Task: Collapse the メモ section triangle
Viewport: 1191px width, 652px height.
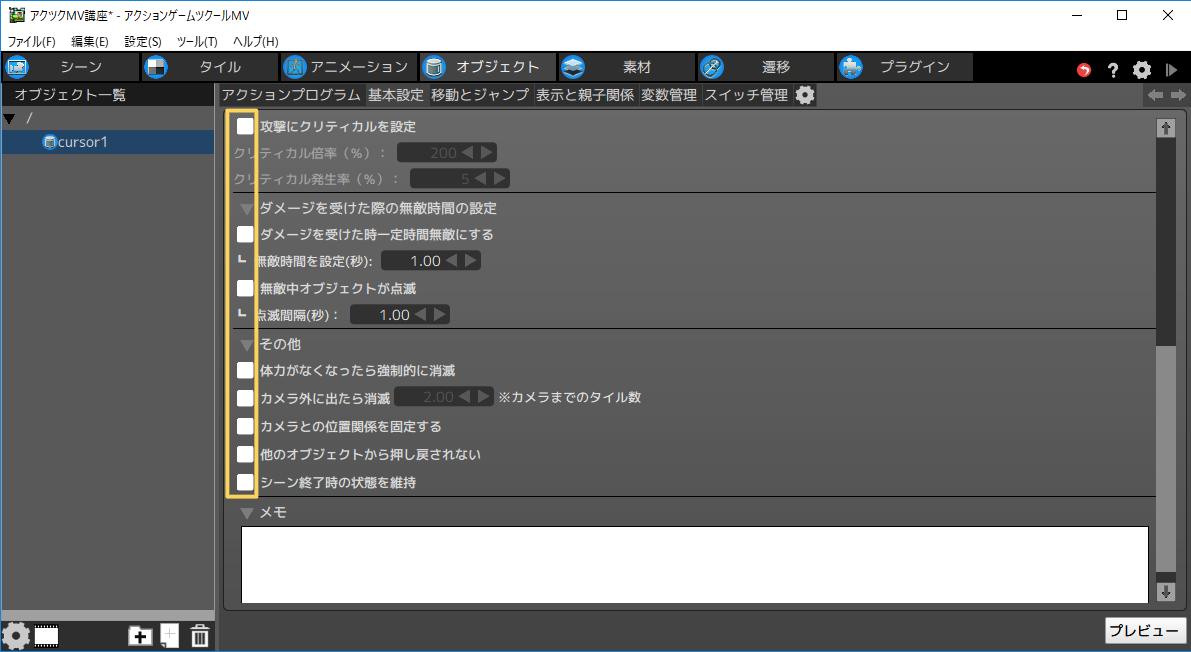Action: pos(247,513)
